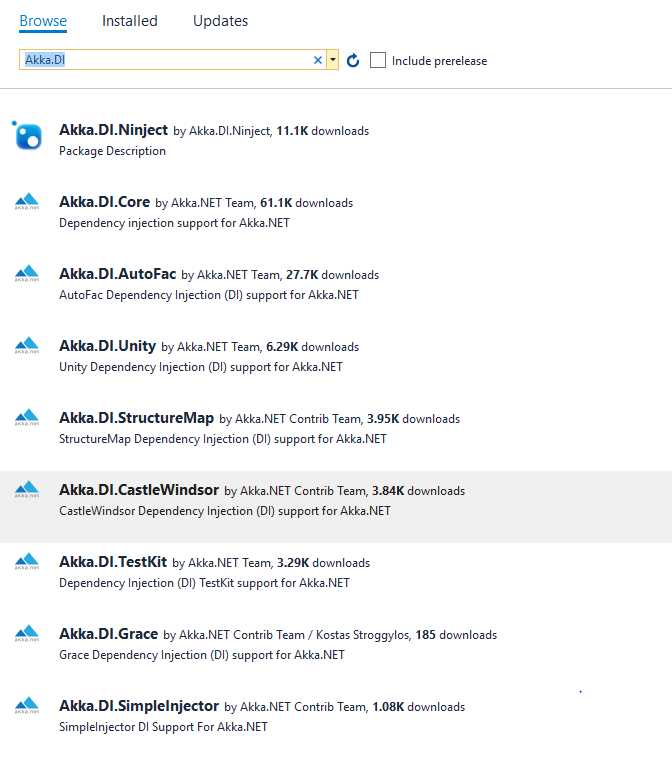
Task: Click the 'Include prerelease' label text
Action: tap(439, 61)
